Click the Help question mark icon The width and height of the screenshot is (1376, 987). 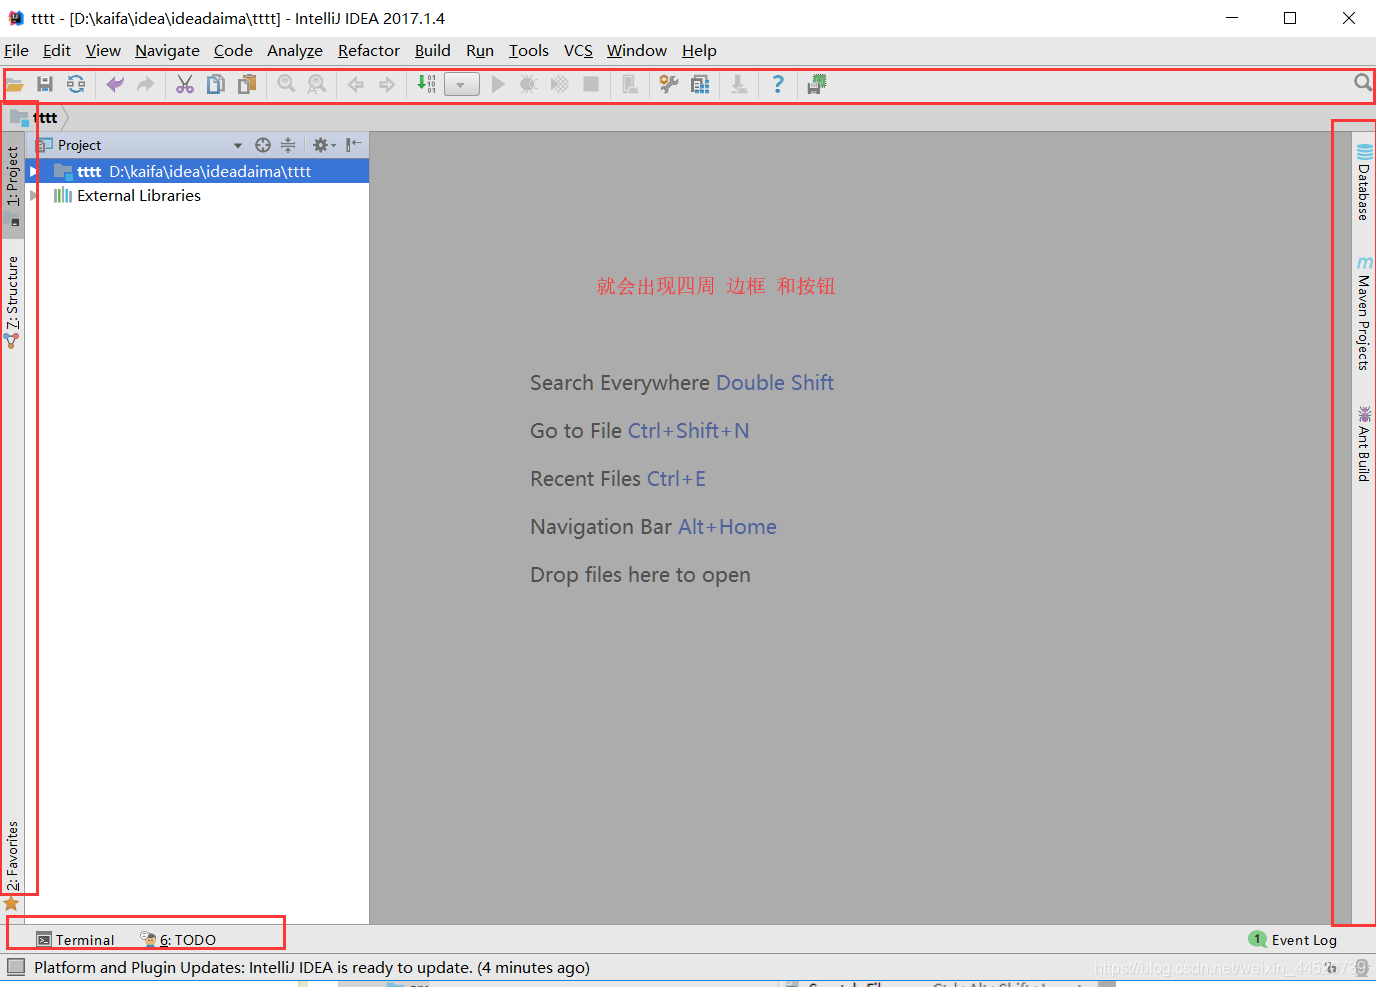click(778, 85)
